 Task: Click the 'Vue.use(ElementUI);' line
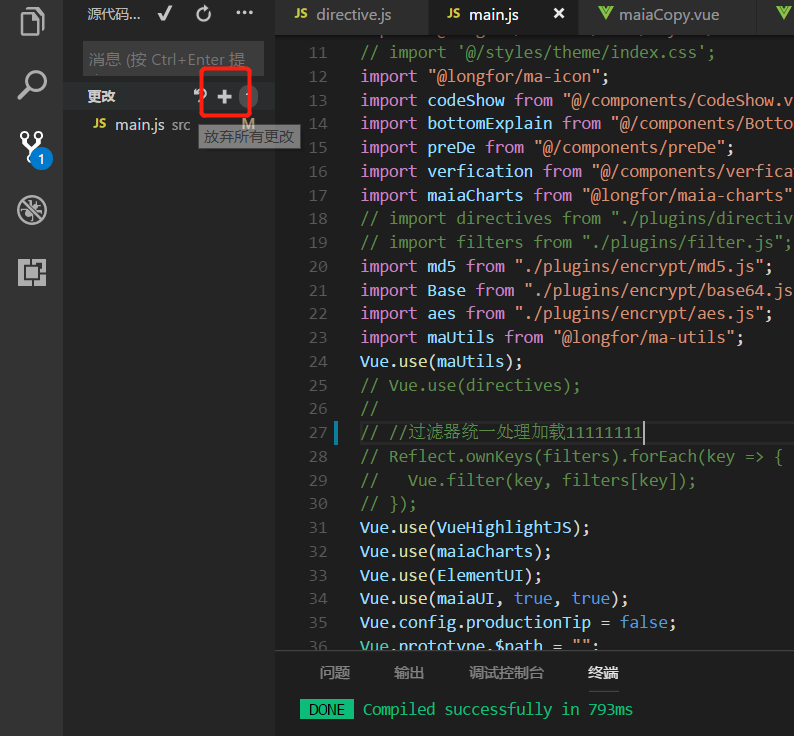coord(451,575)
